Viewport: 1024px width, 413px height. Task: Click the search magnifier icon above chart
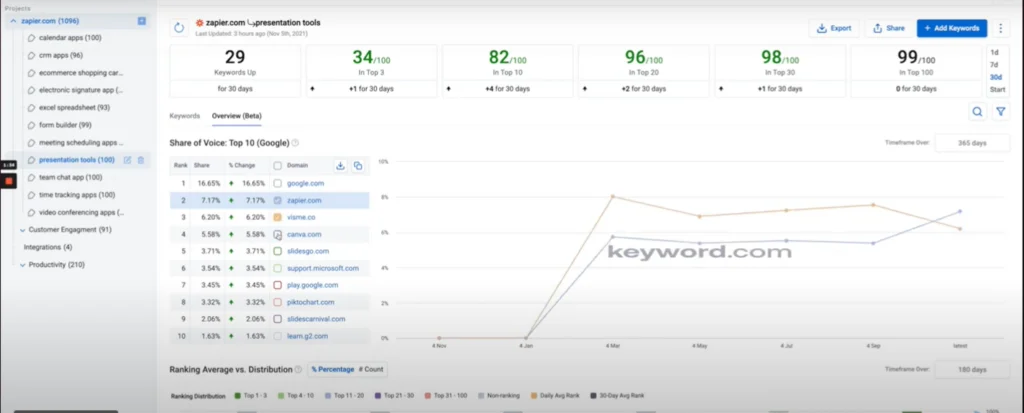(977, 112)
